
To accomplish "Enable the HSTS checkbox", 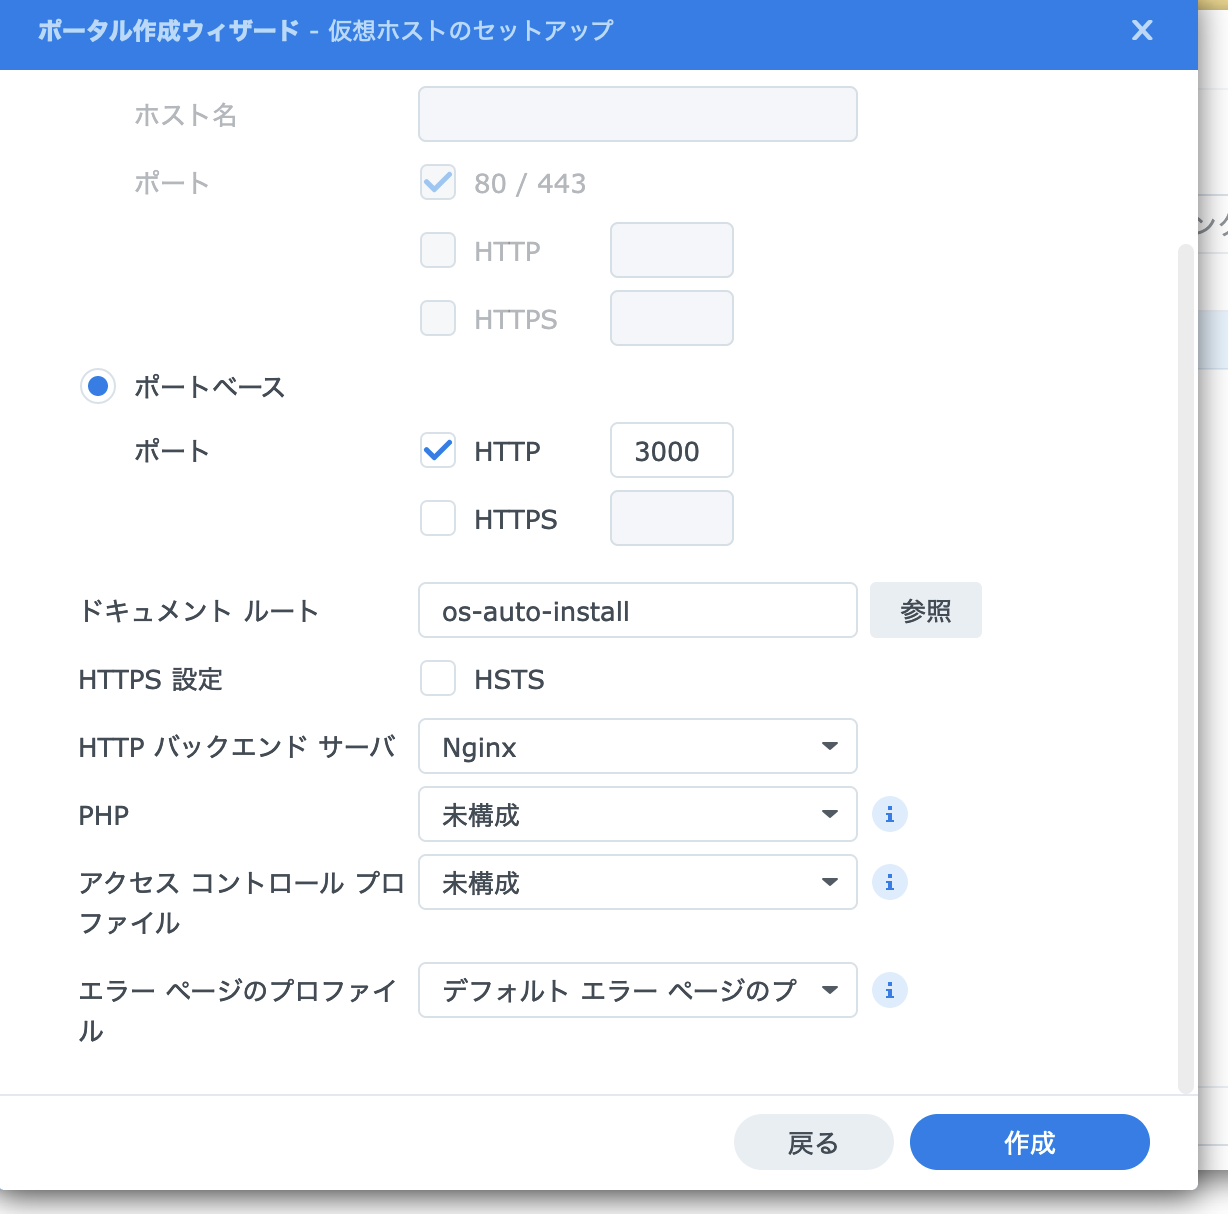I will (x=437, y=678).
